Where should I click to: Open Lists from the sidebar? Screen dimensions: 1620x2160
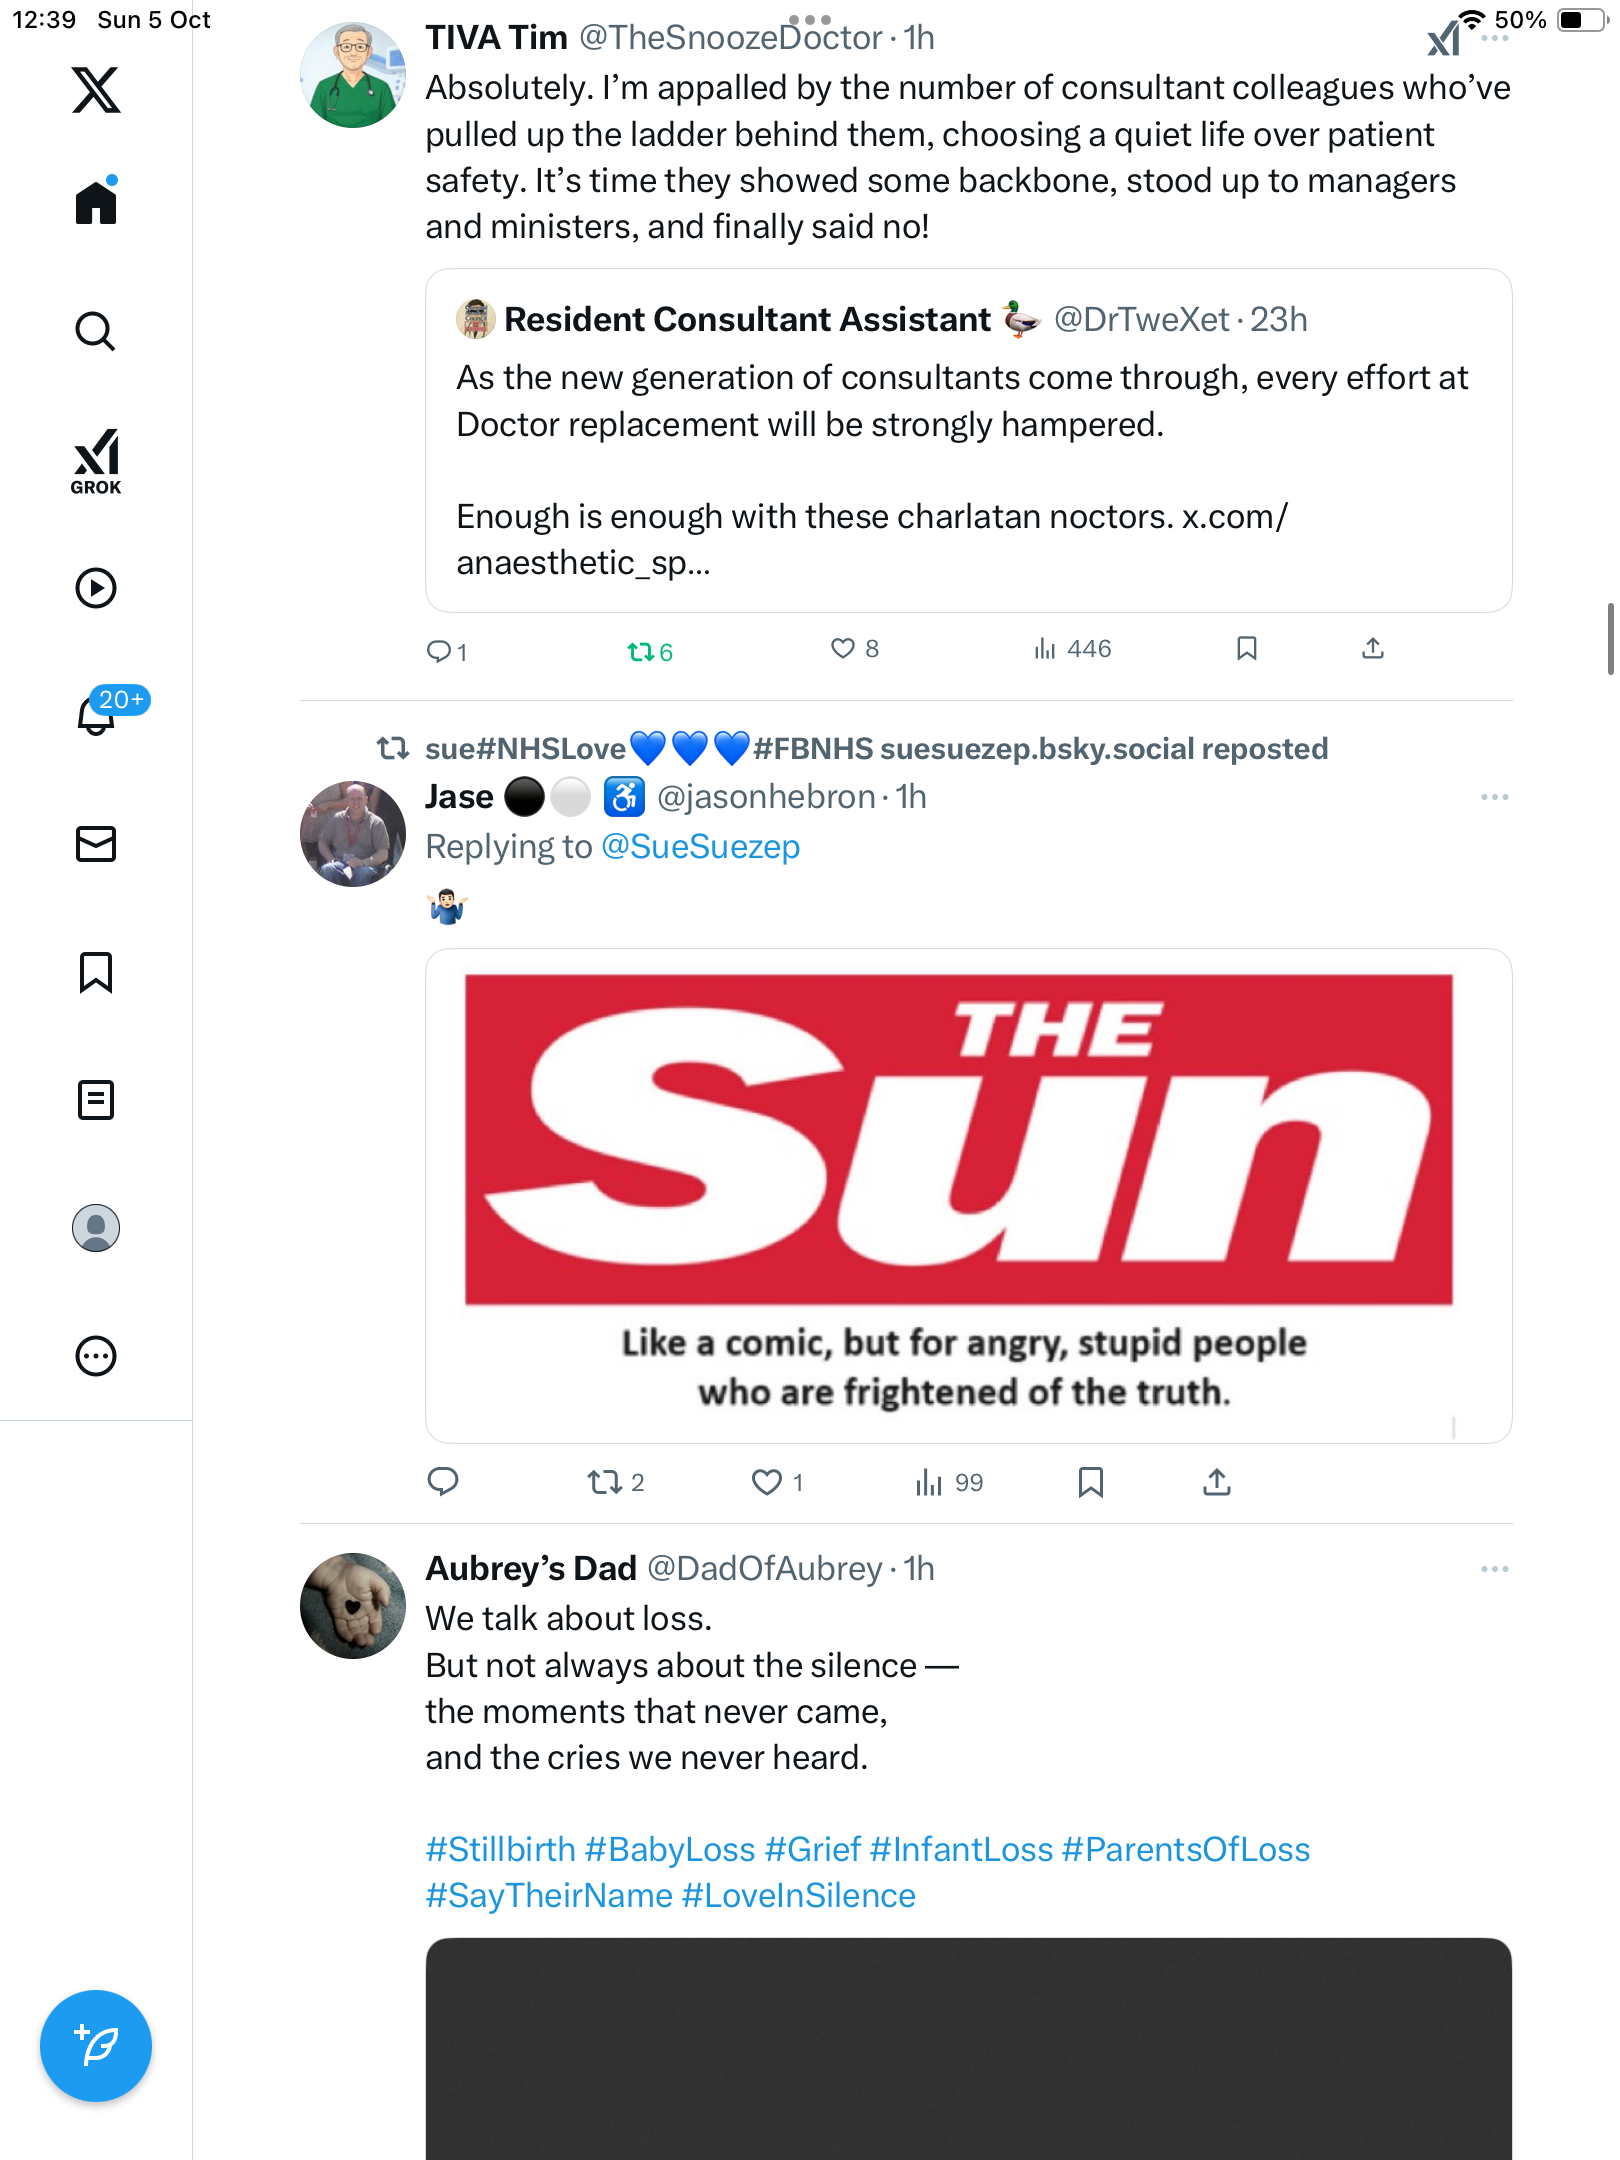96,1100
